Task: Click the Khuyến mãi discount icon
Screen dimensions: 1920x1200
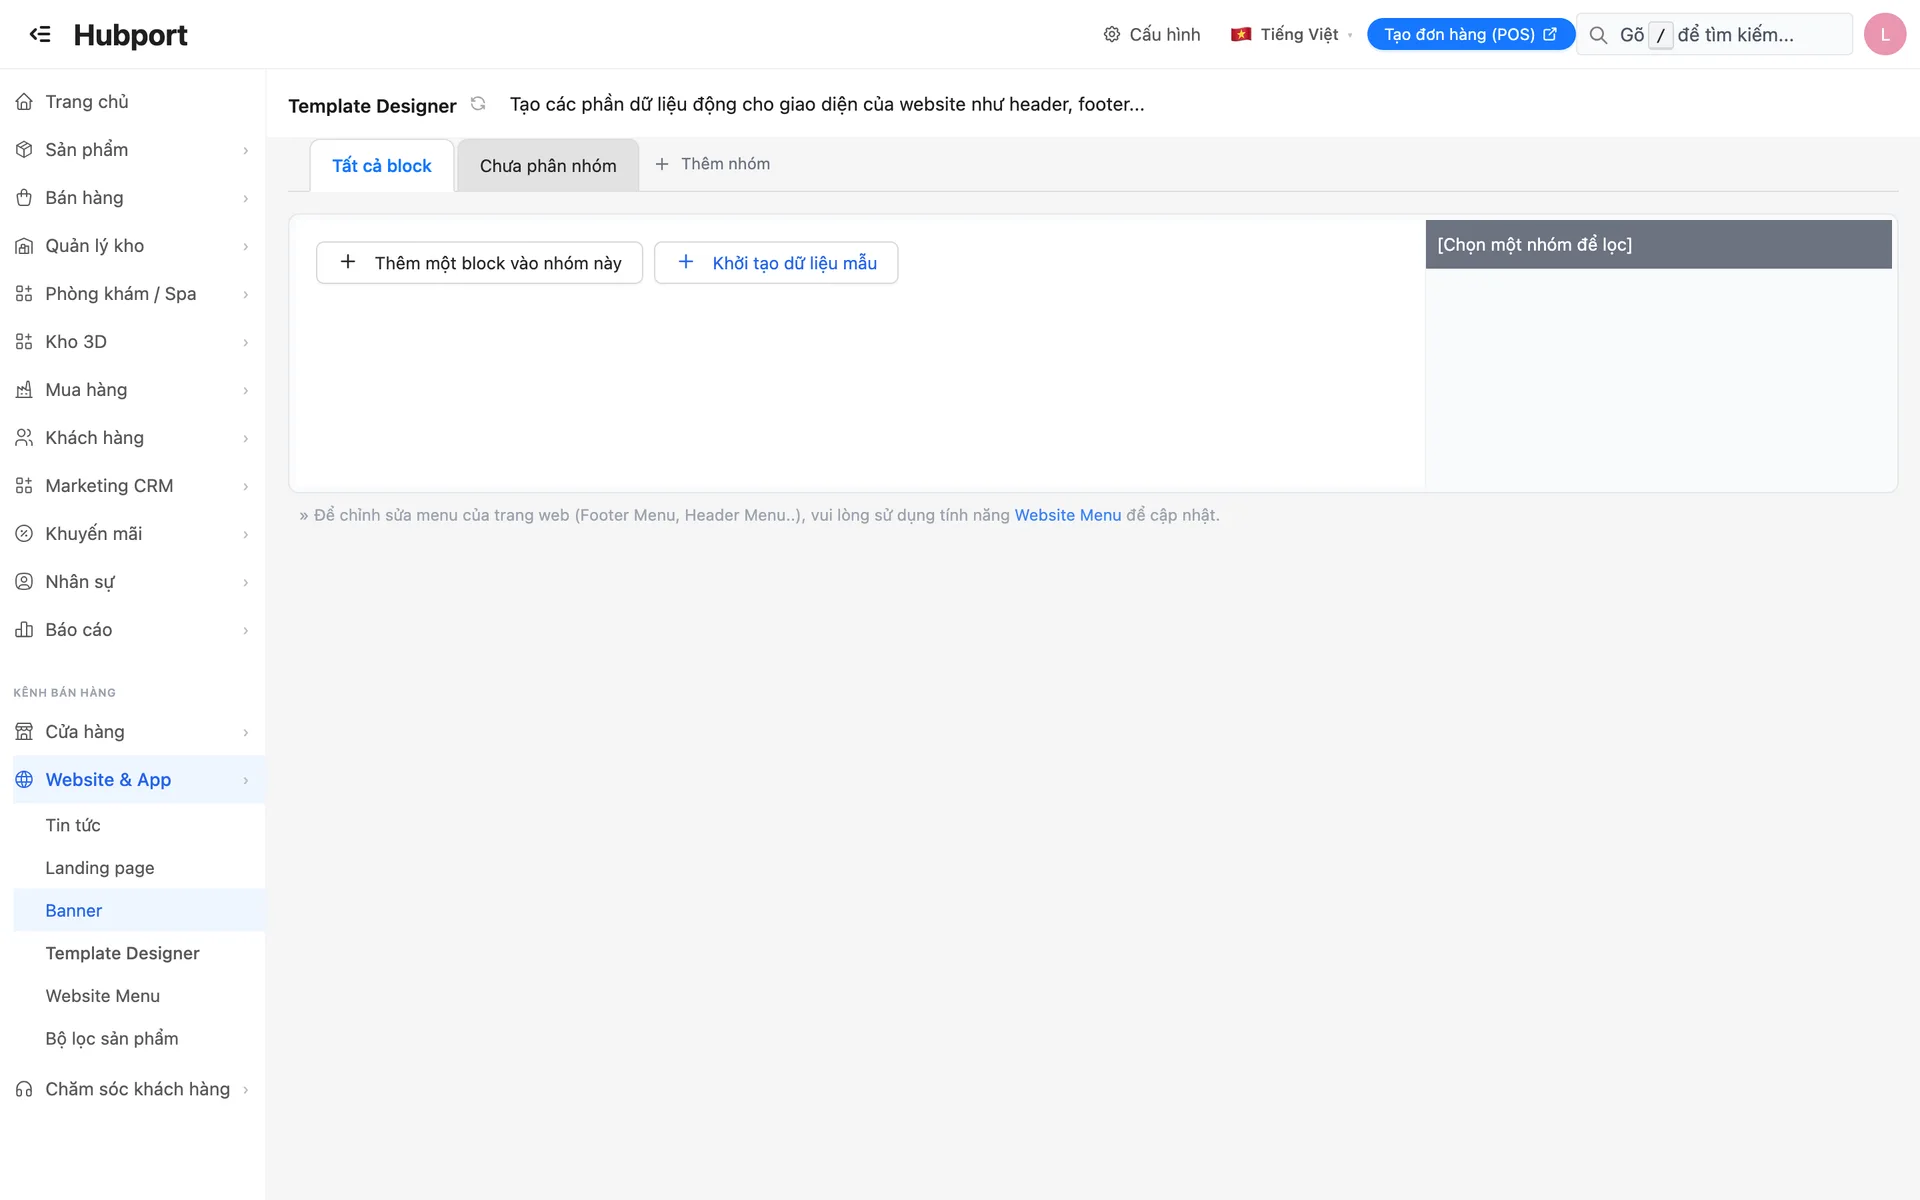Action: (24, 534)
